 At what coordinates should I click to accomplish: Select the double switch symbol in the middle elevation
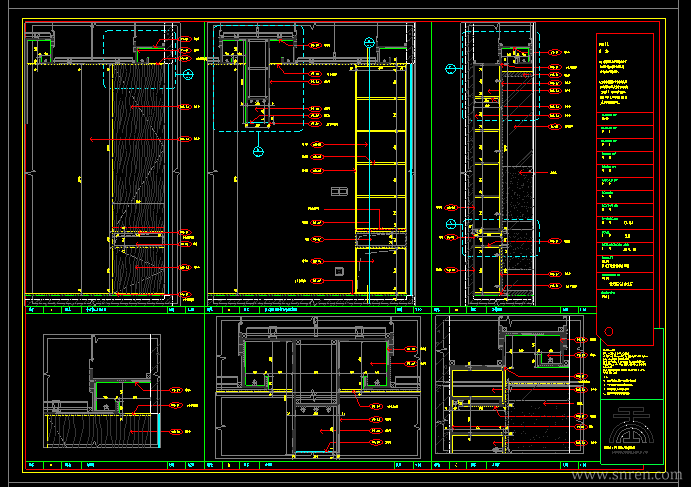click(x=339, y=191)
